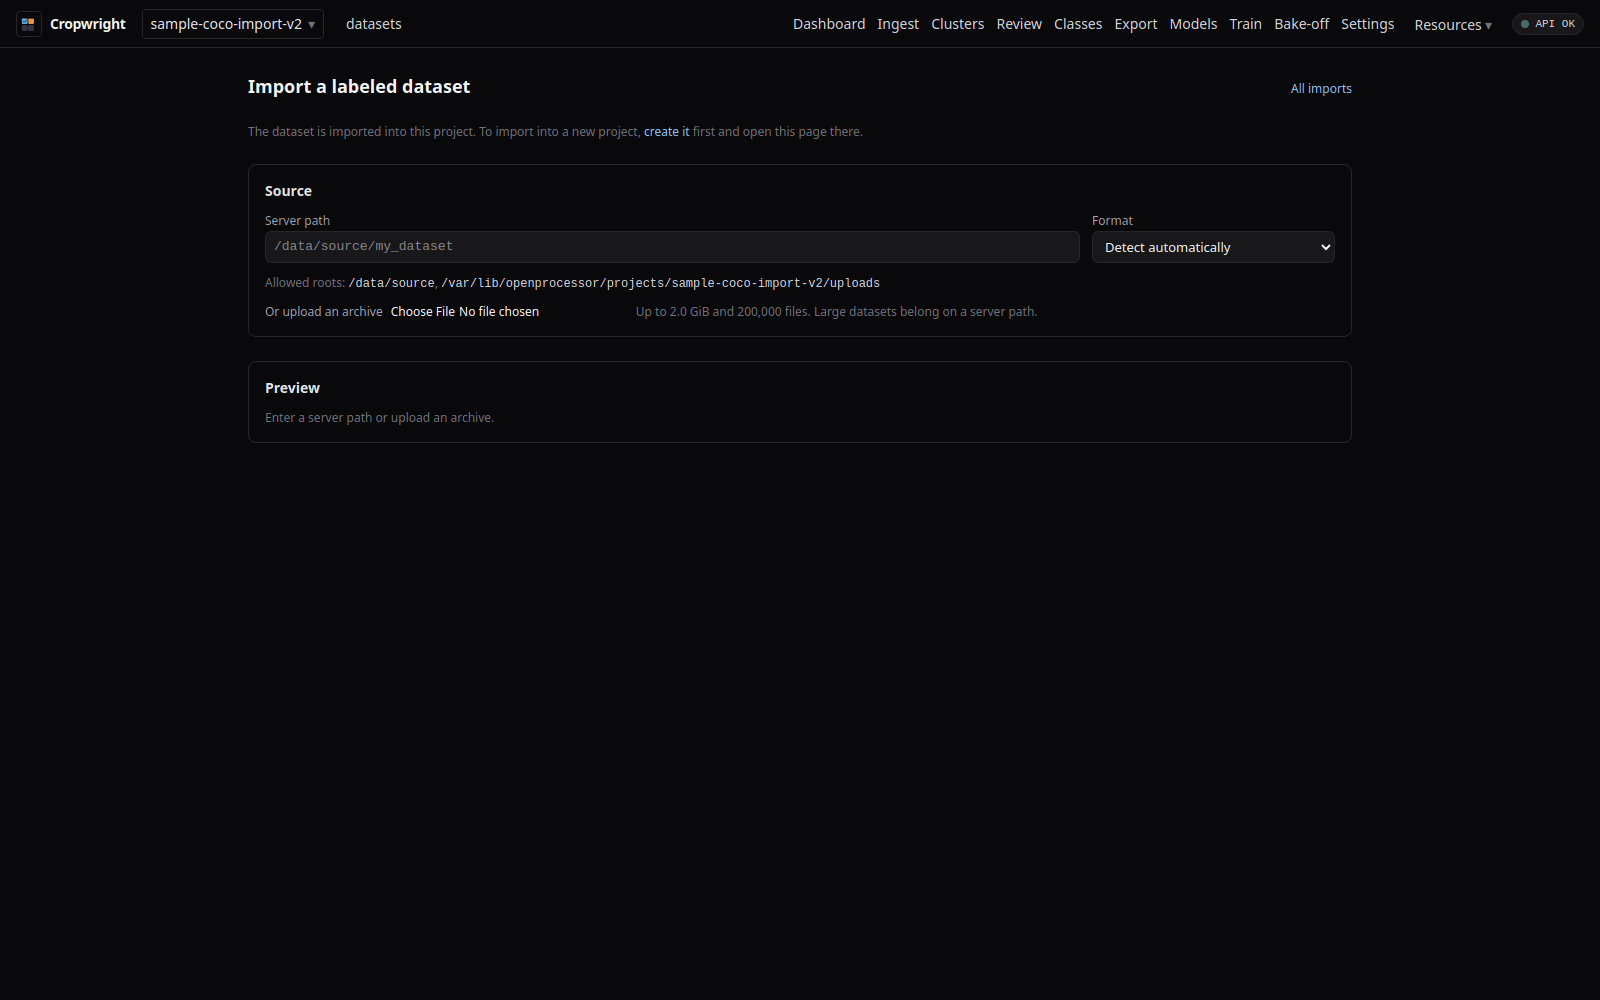Click the API OK status badge
This screenshot has height=1000, width=1600.
coord(1548,24)
